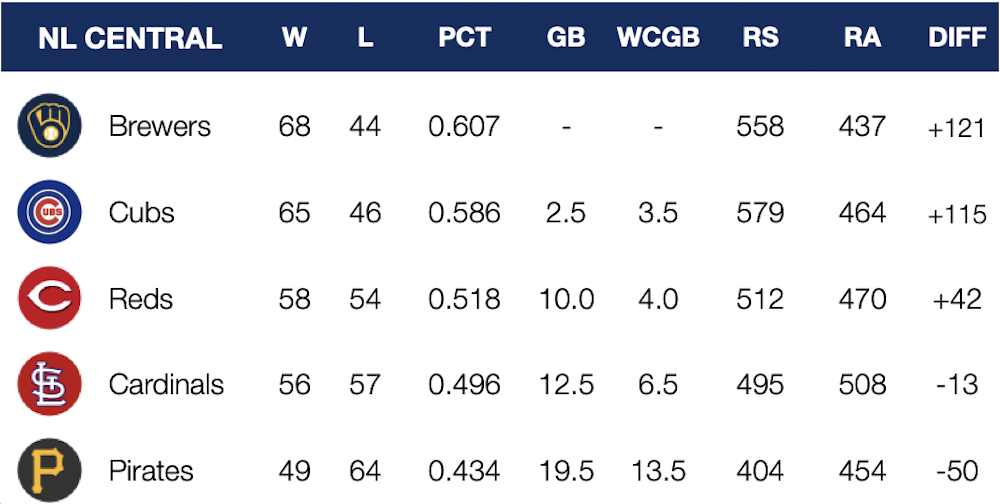Click the Cardinals team logo

point(47,385)
